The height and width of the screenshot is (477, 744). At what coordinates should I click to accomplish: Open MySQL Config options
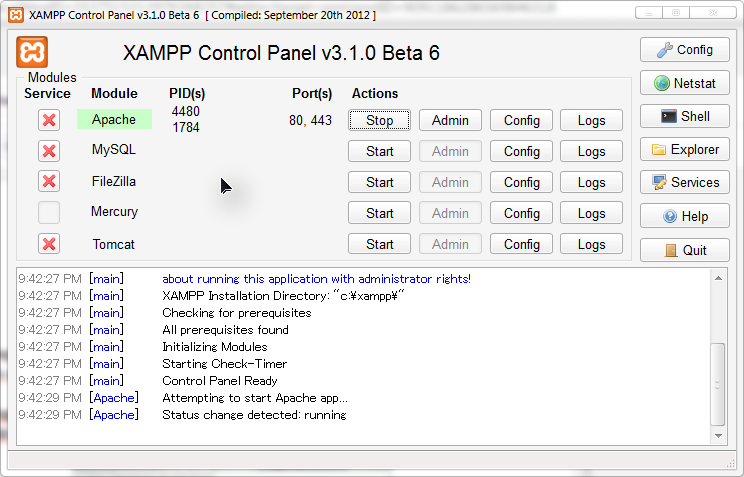(x=521, y=151)
